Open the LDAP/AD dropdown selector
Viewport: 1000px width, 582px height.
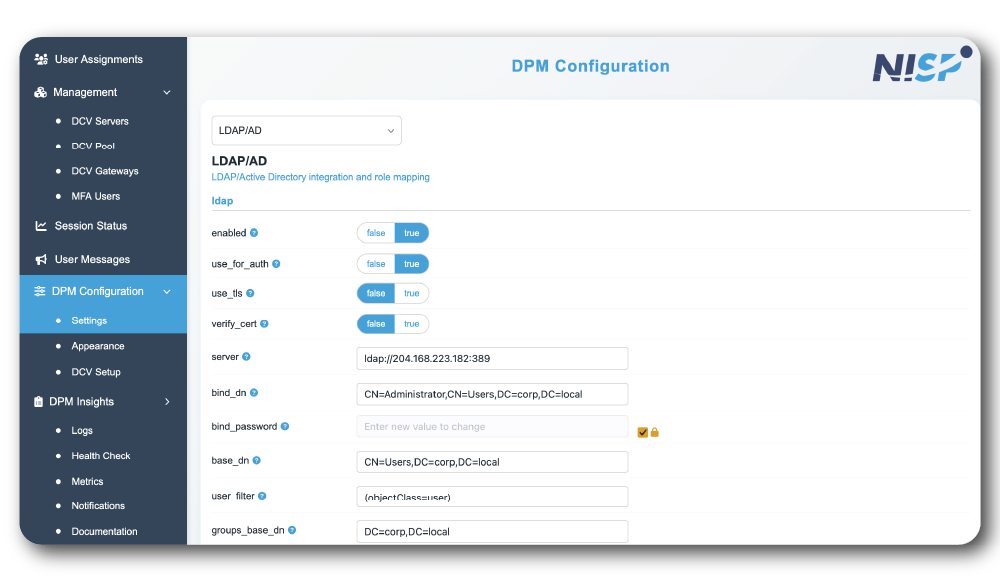pos(306,131)
